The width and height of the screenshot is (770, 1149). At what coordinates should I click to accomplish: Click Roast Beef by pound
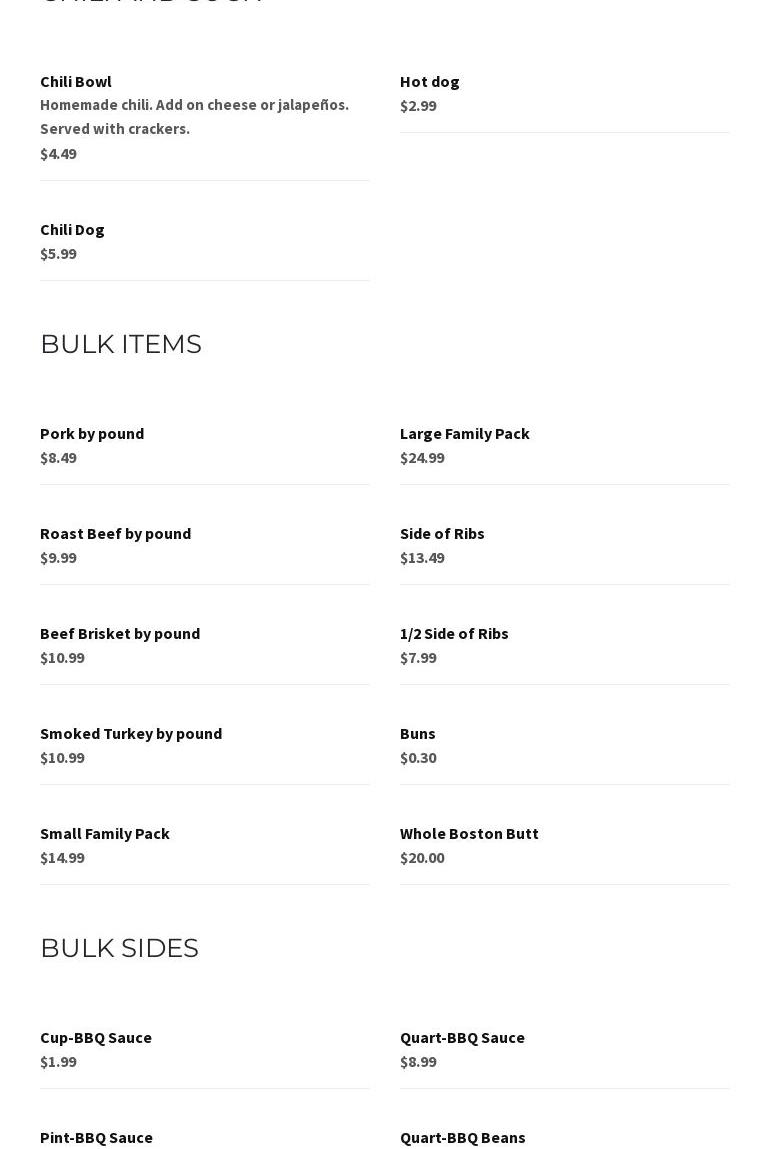pyautogui.click(x=115, y=533)
